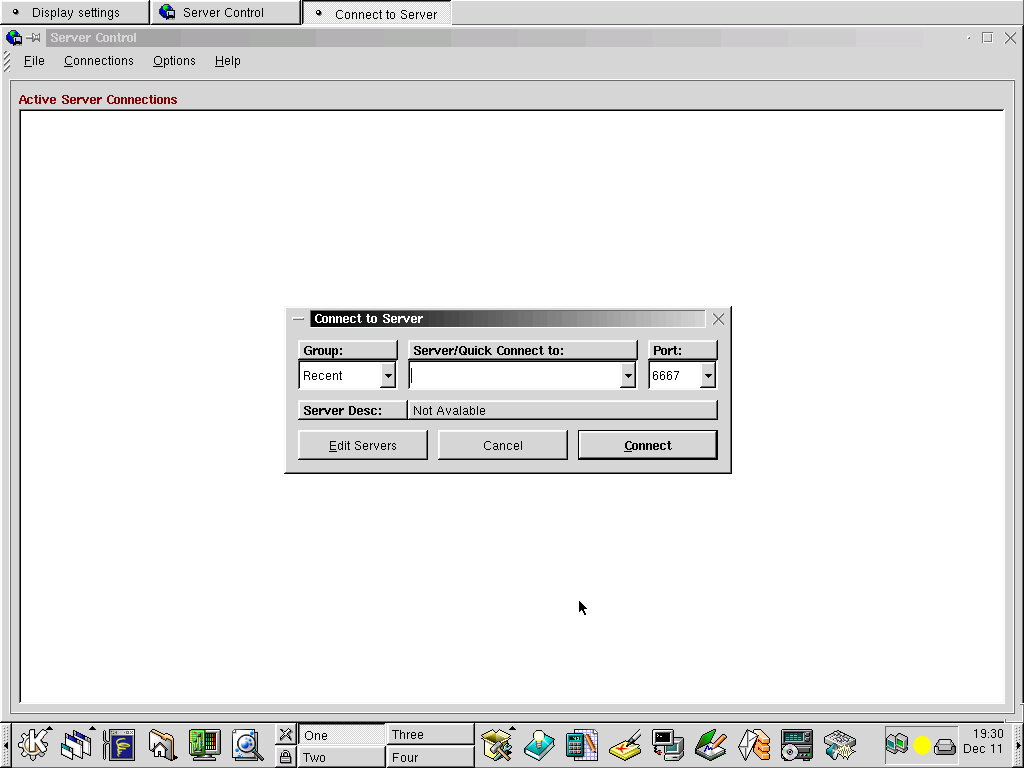Expand the Port dropdown arrow

point(708,376)
